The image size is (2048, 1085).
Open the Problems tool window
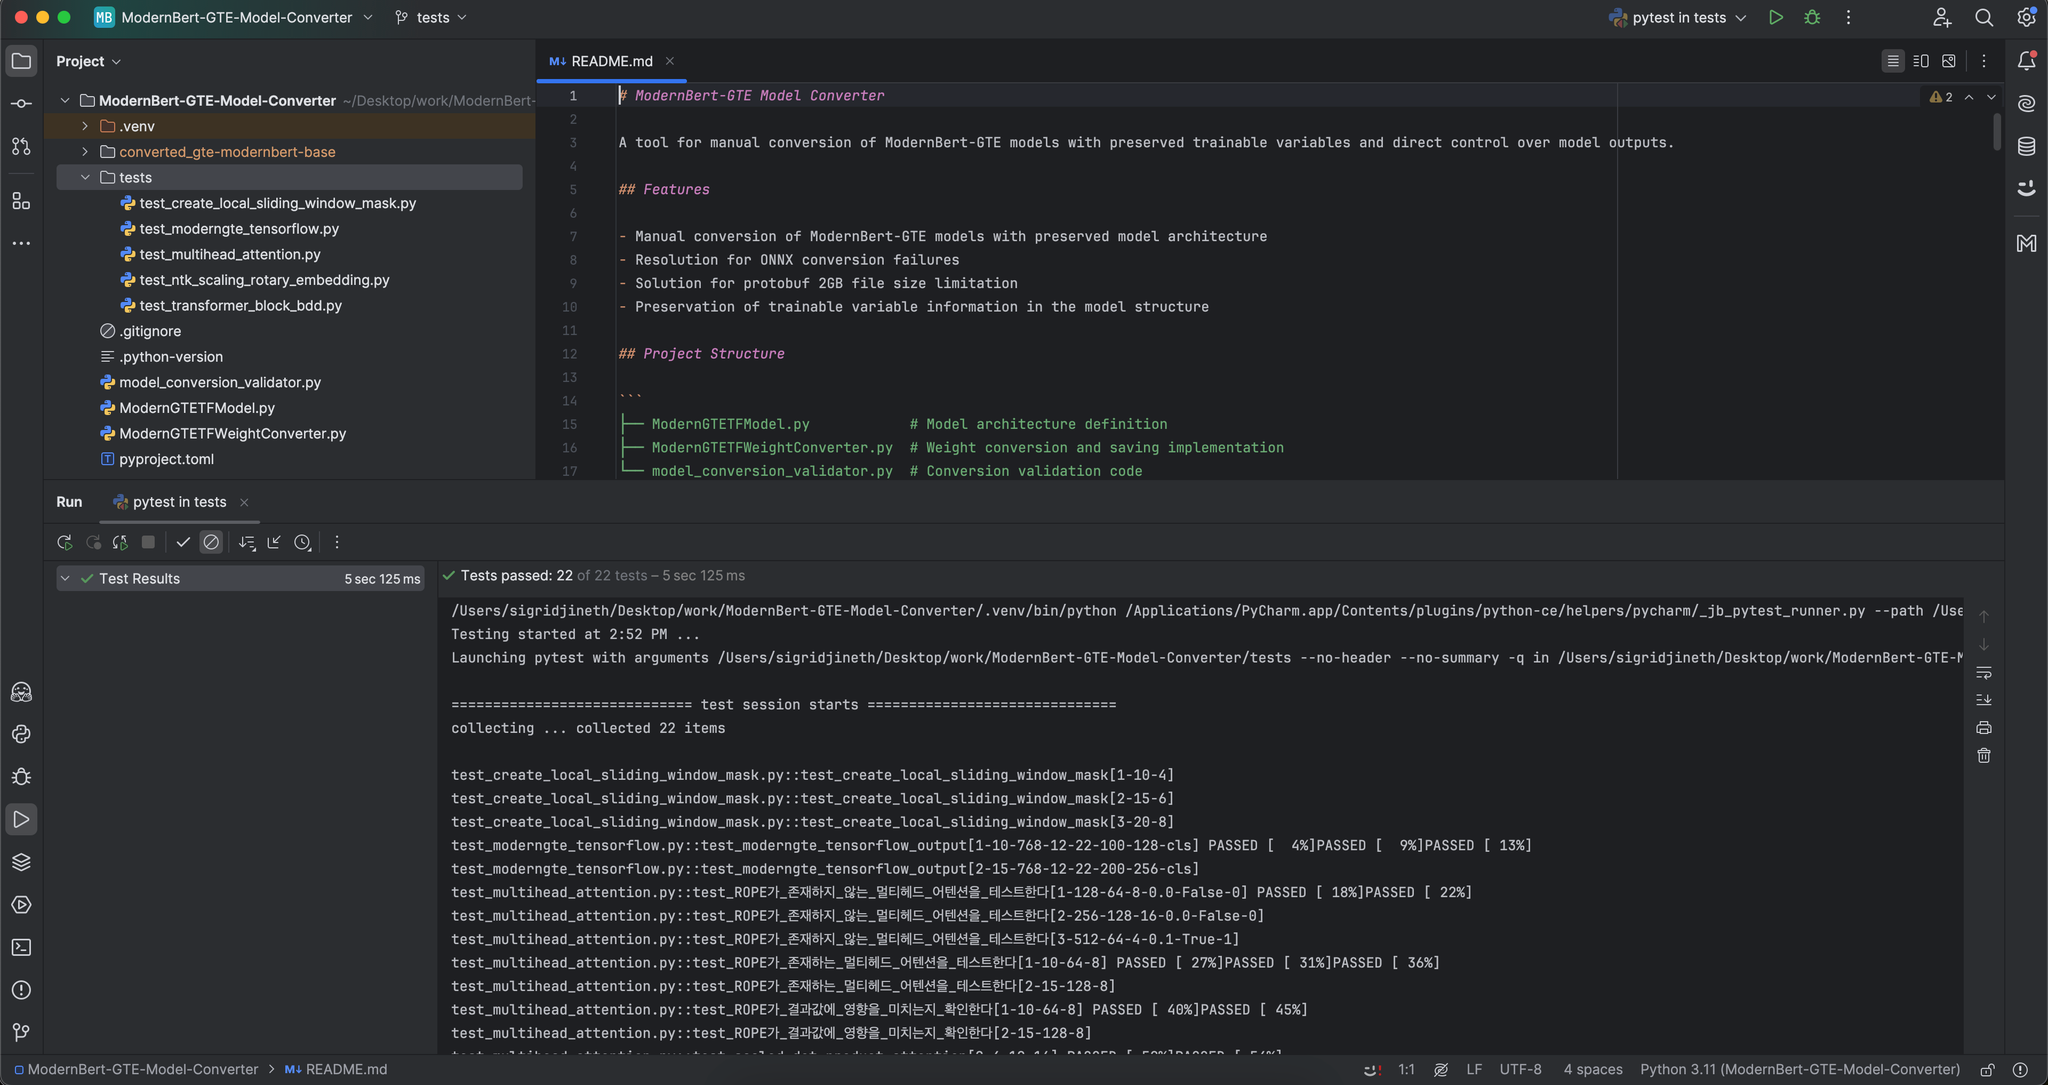click(x=21, y=990)
